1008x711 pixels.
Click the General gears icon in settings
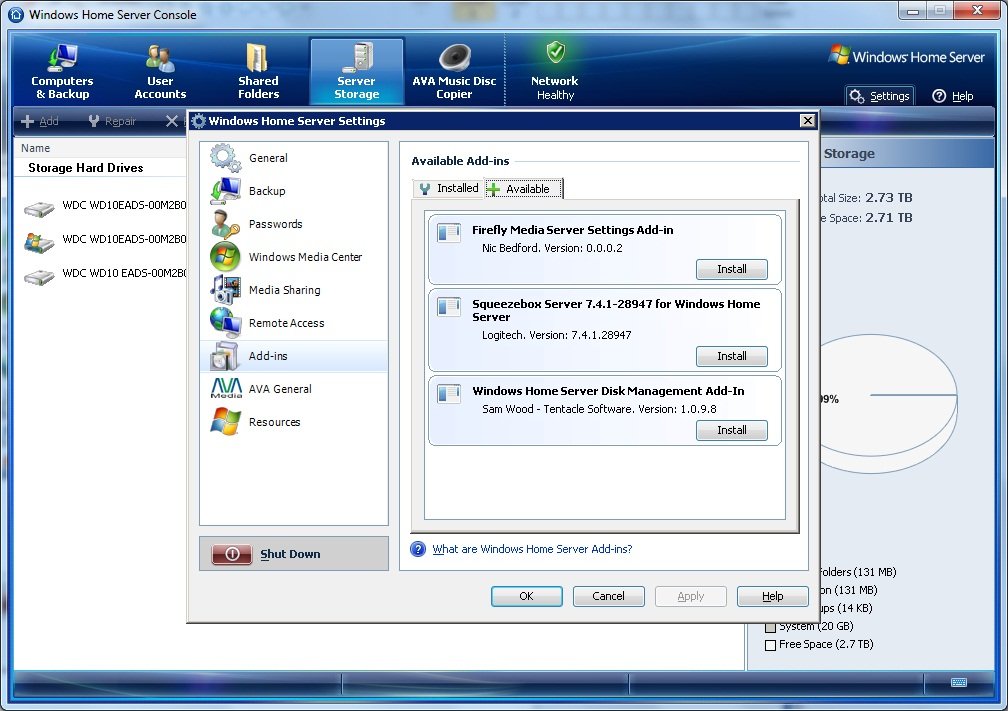tap(226, 158)
